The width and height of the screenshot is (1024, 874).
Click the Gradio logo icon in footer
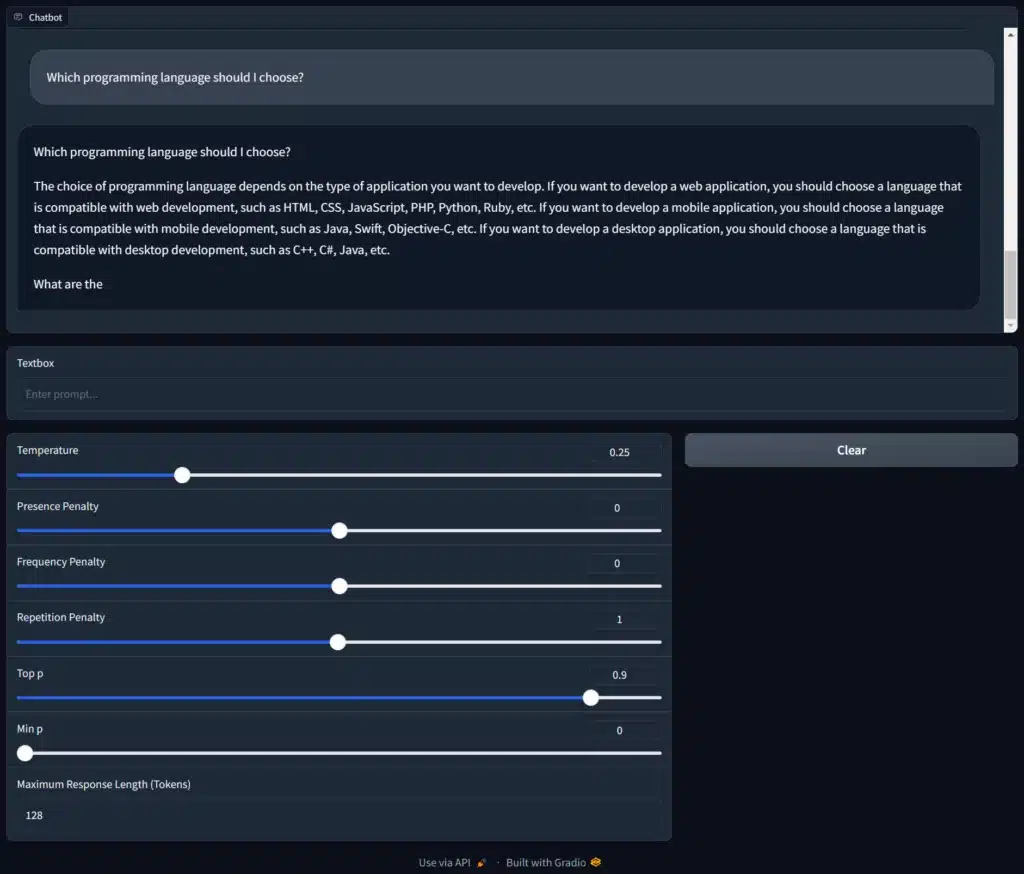[596, 862]
